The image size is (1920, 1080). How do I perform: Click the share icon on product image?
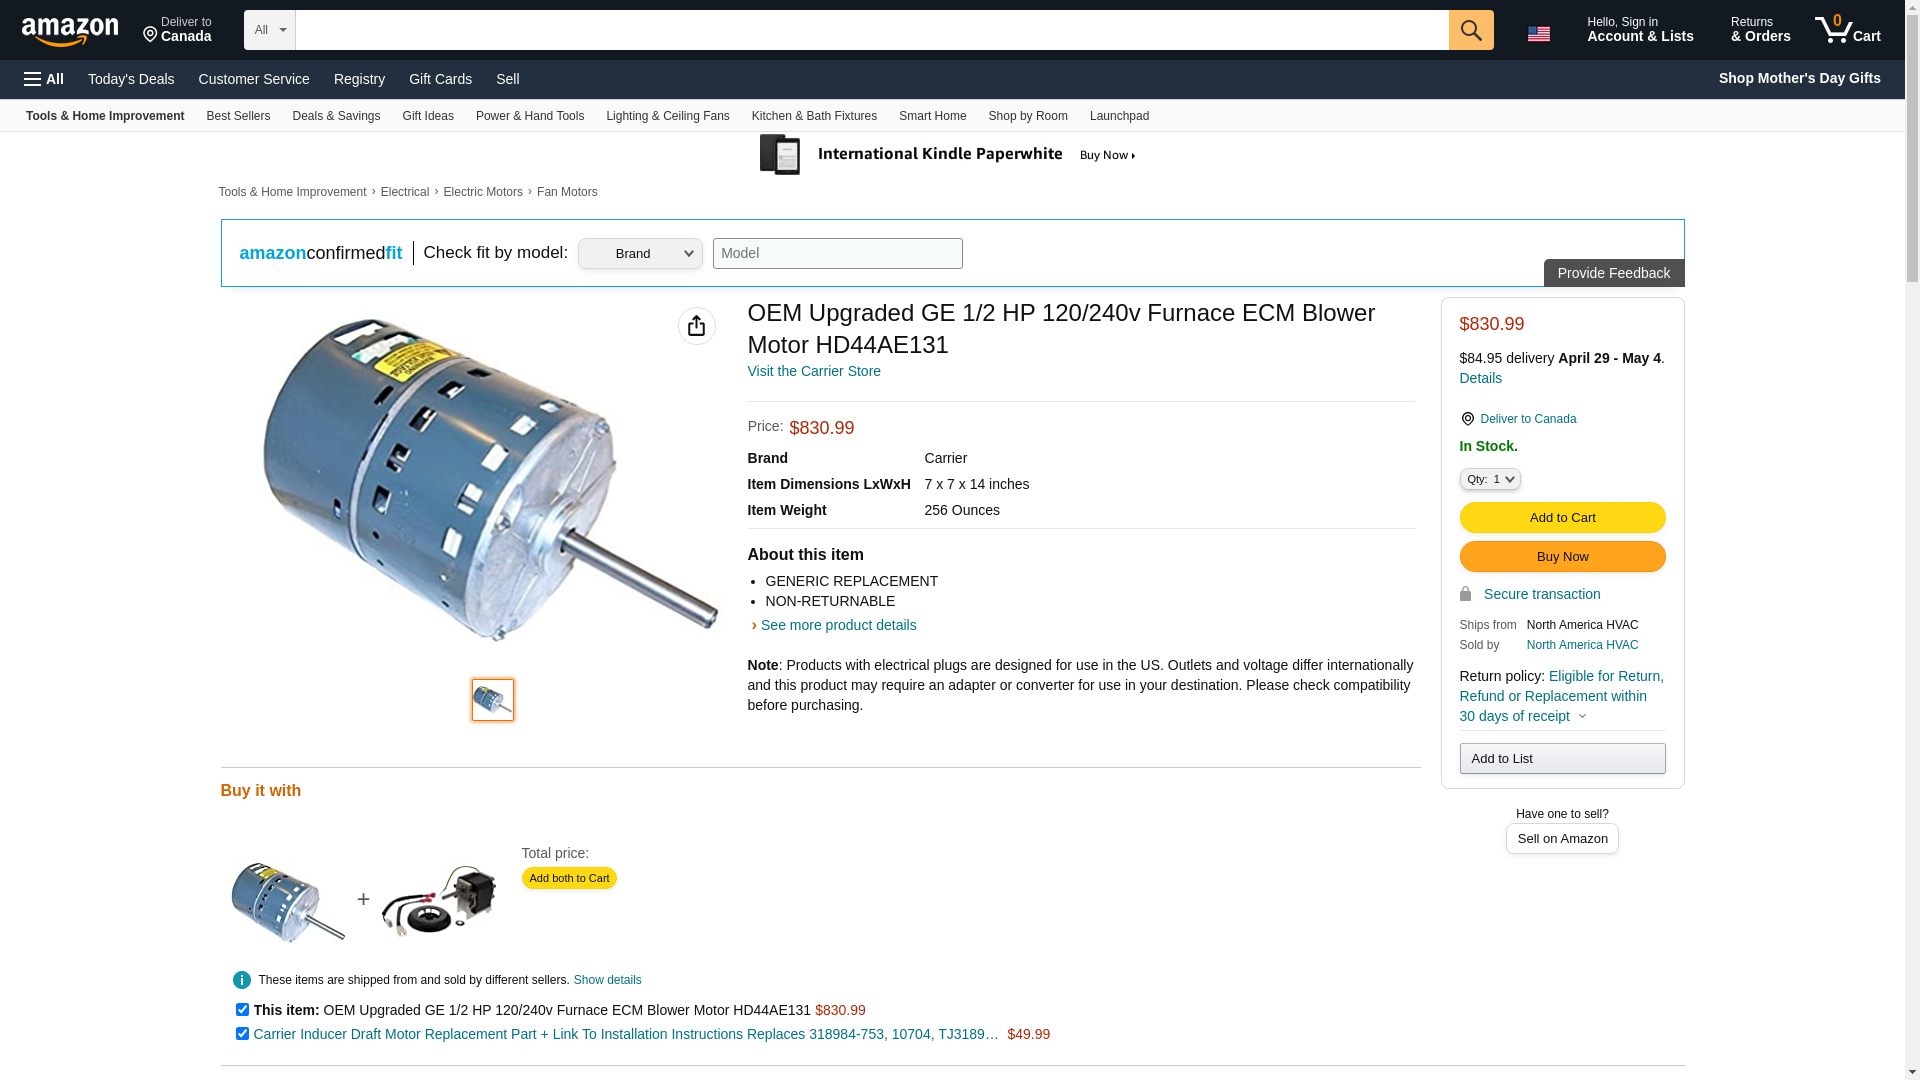(696, 326)
